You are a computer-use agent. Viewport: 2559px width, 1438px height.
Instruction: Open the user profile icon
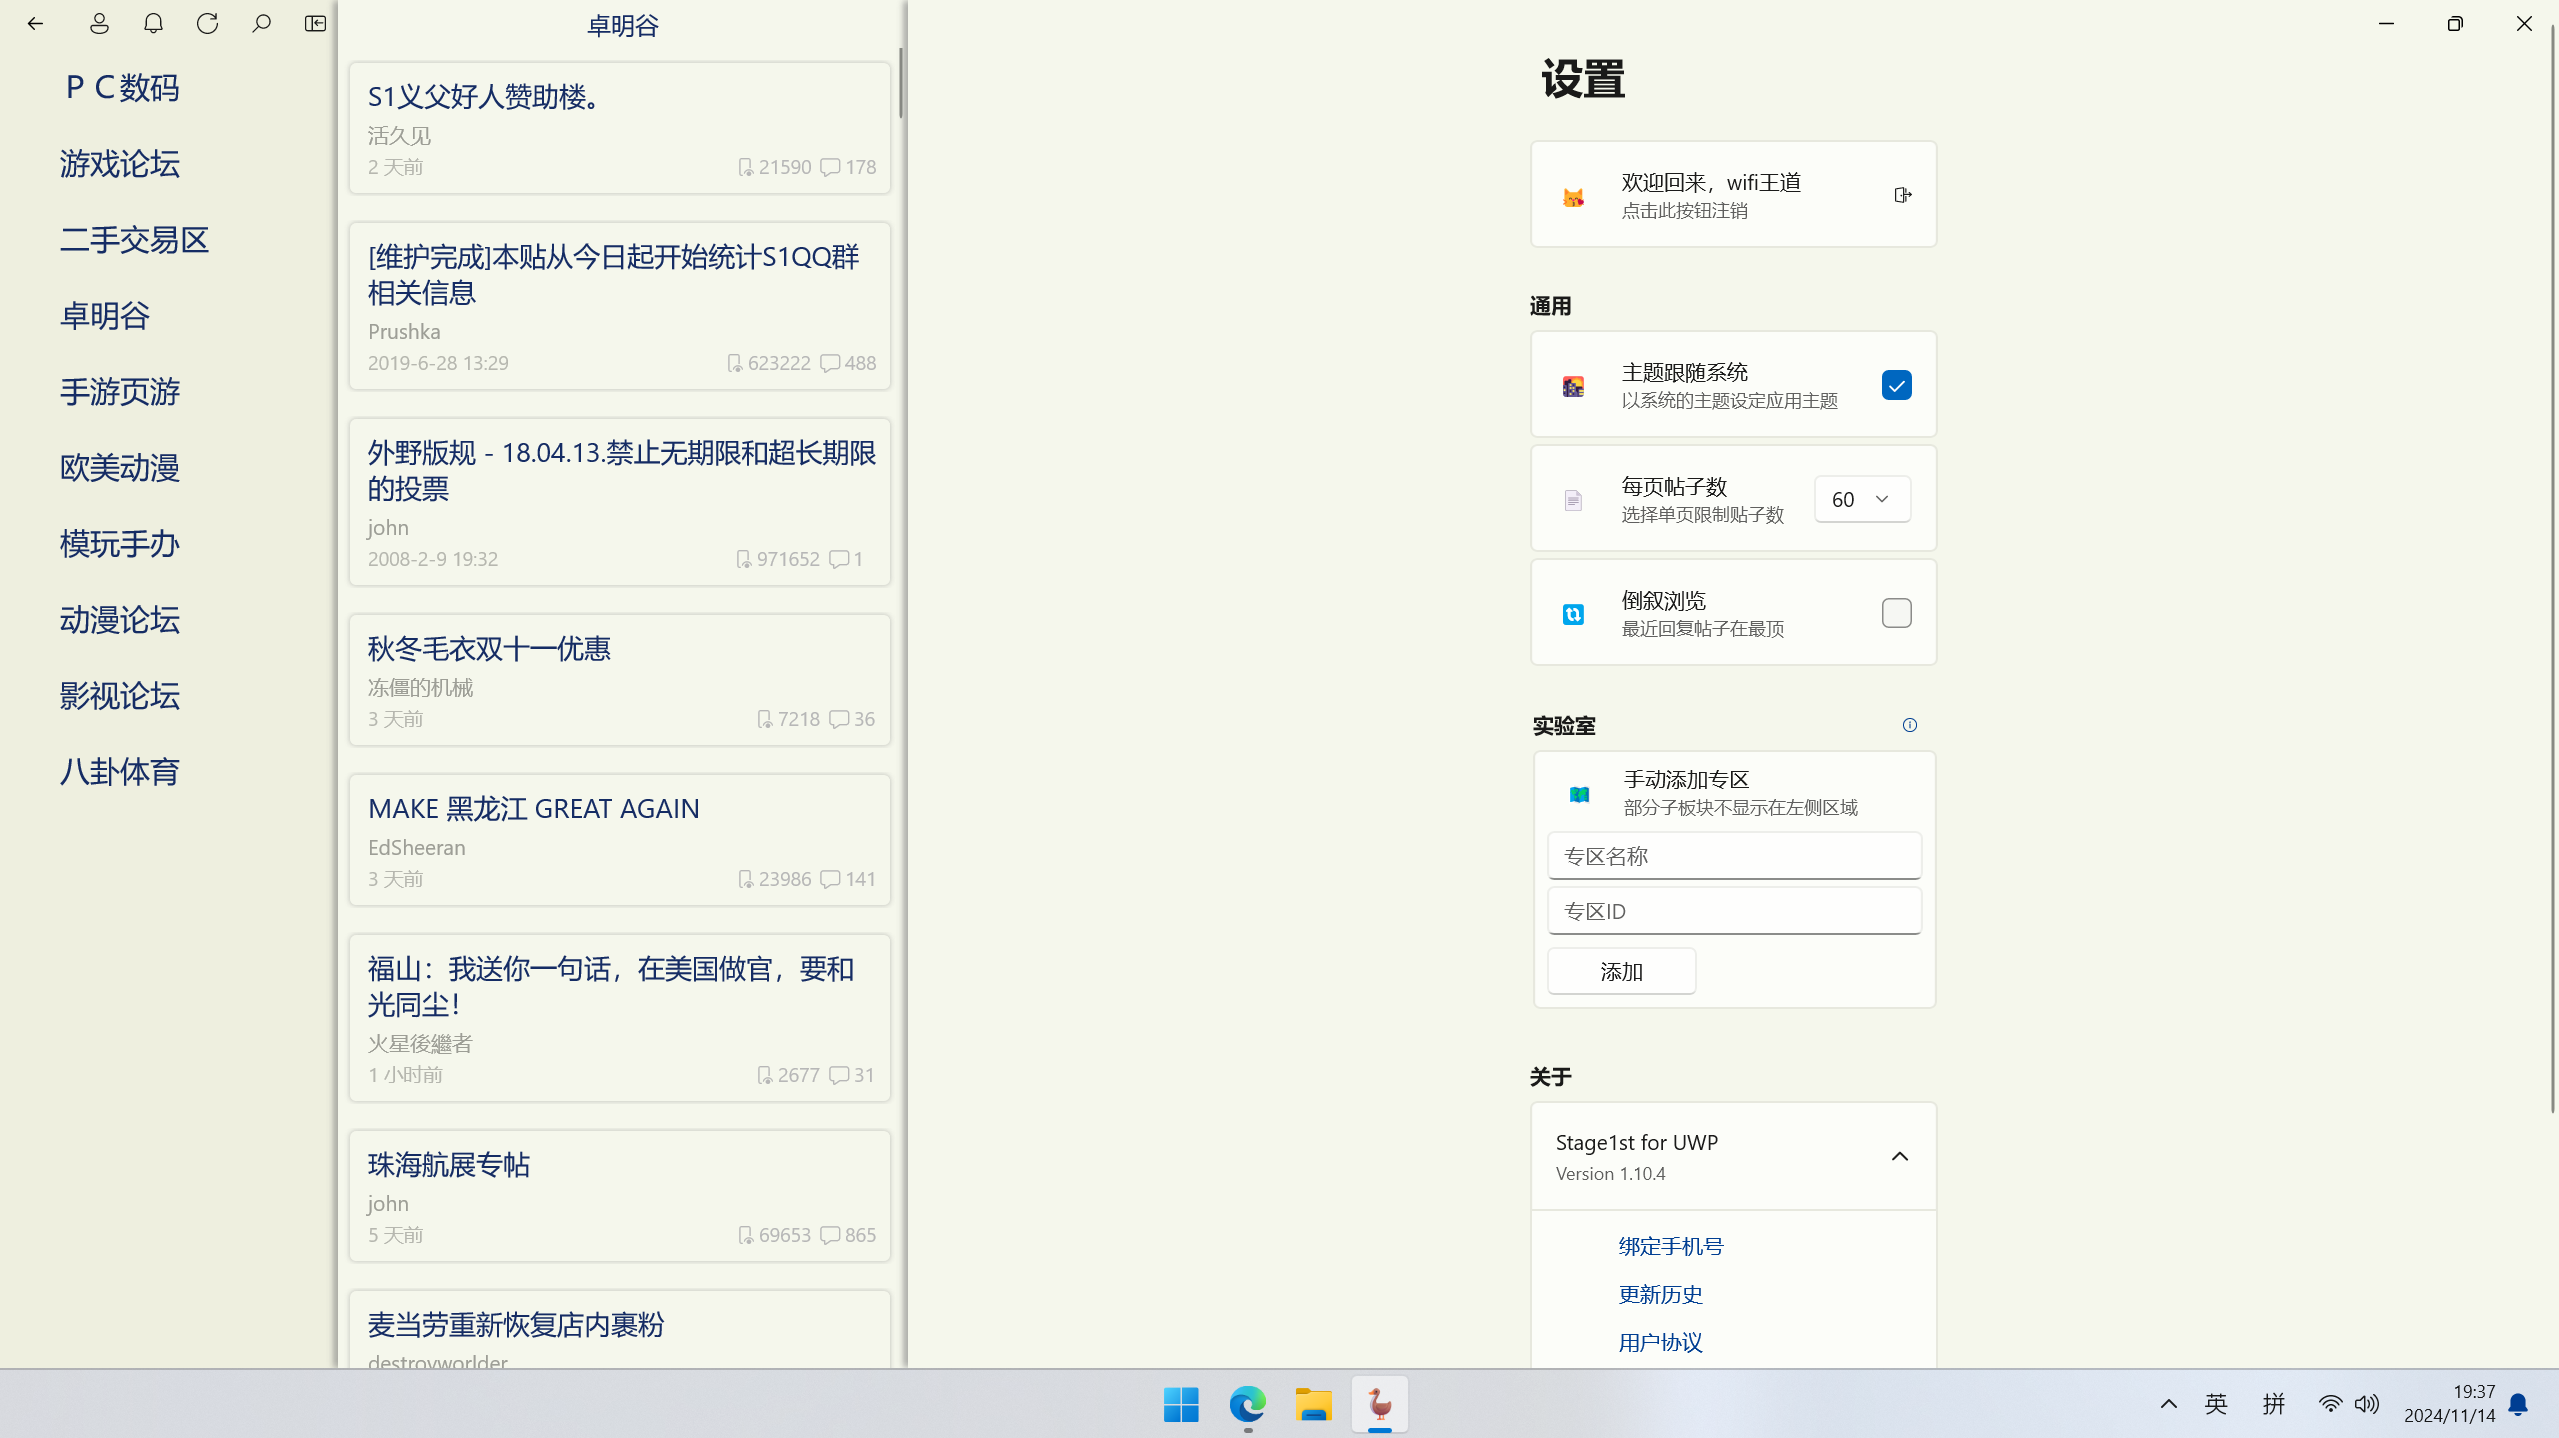click(99, 24)
